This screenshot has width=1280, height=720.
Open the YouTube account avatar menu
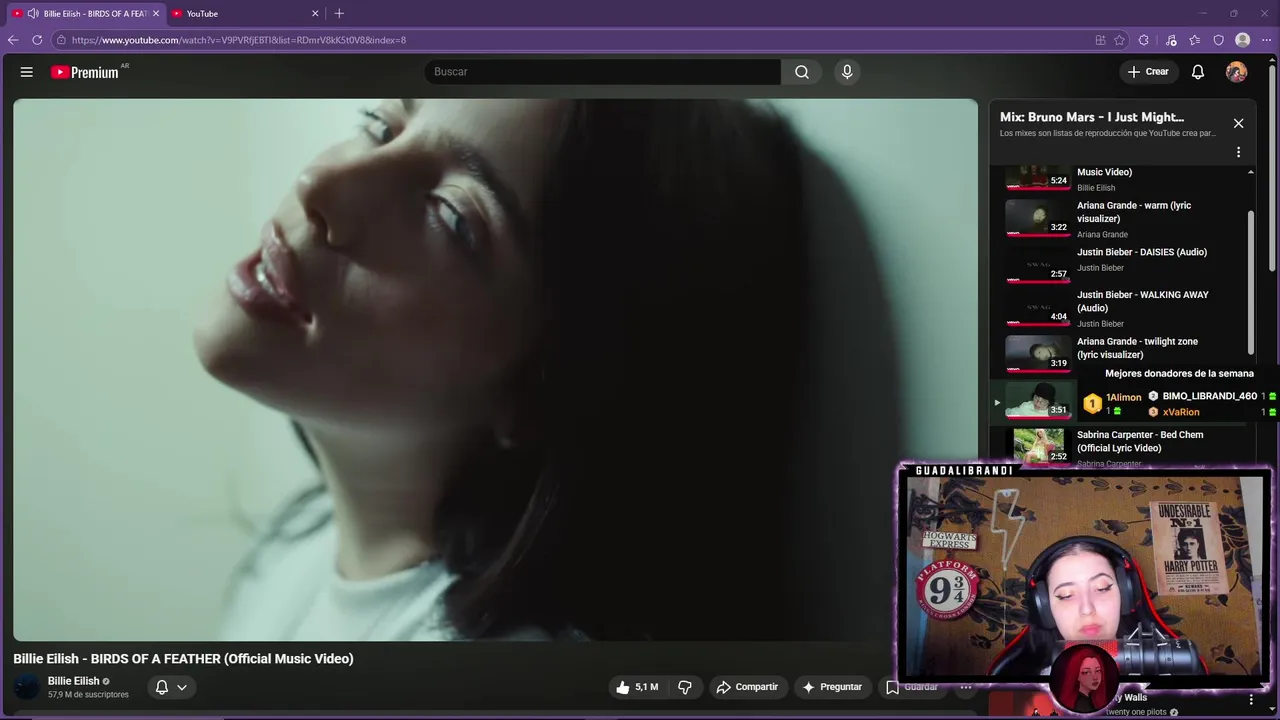pyautogui.click(x=1237, y=72)
